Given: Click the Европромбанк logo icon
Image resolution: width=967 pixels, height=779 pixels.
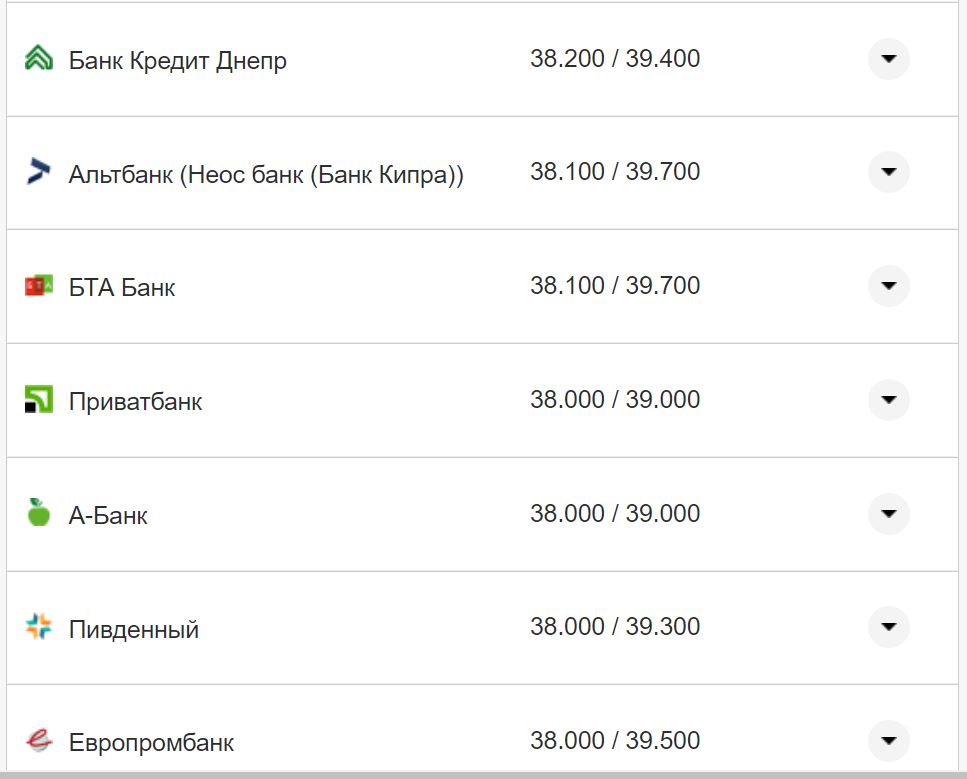Looking at the screenshot, I should point(38,741).
